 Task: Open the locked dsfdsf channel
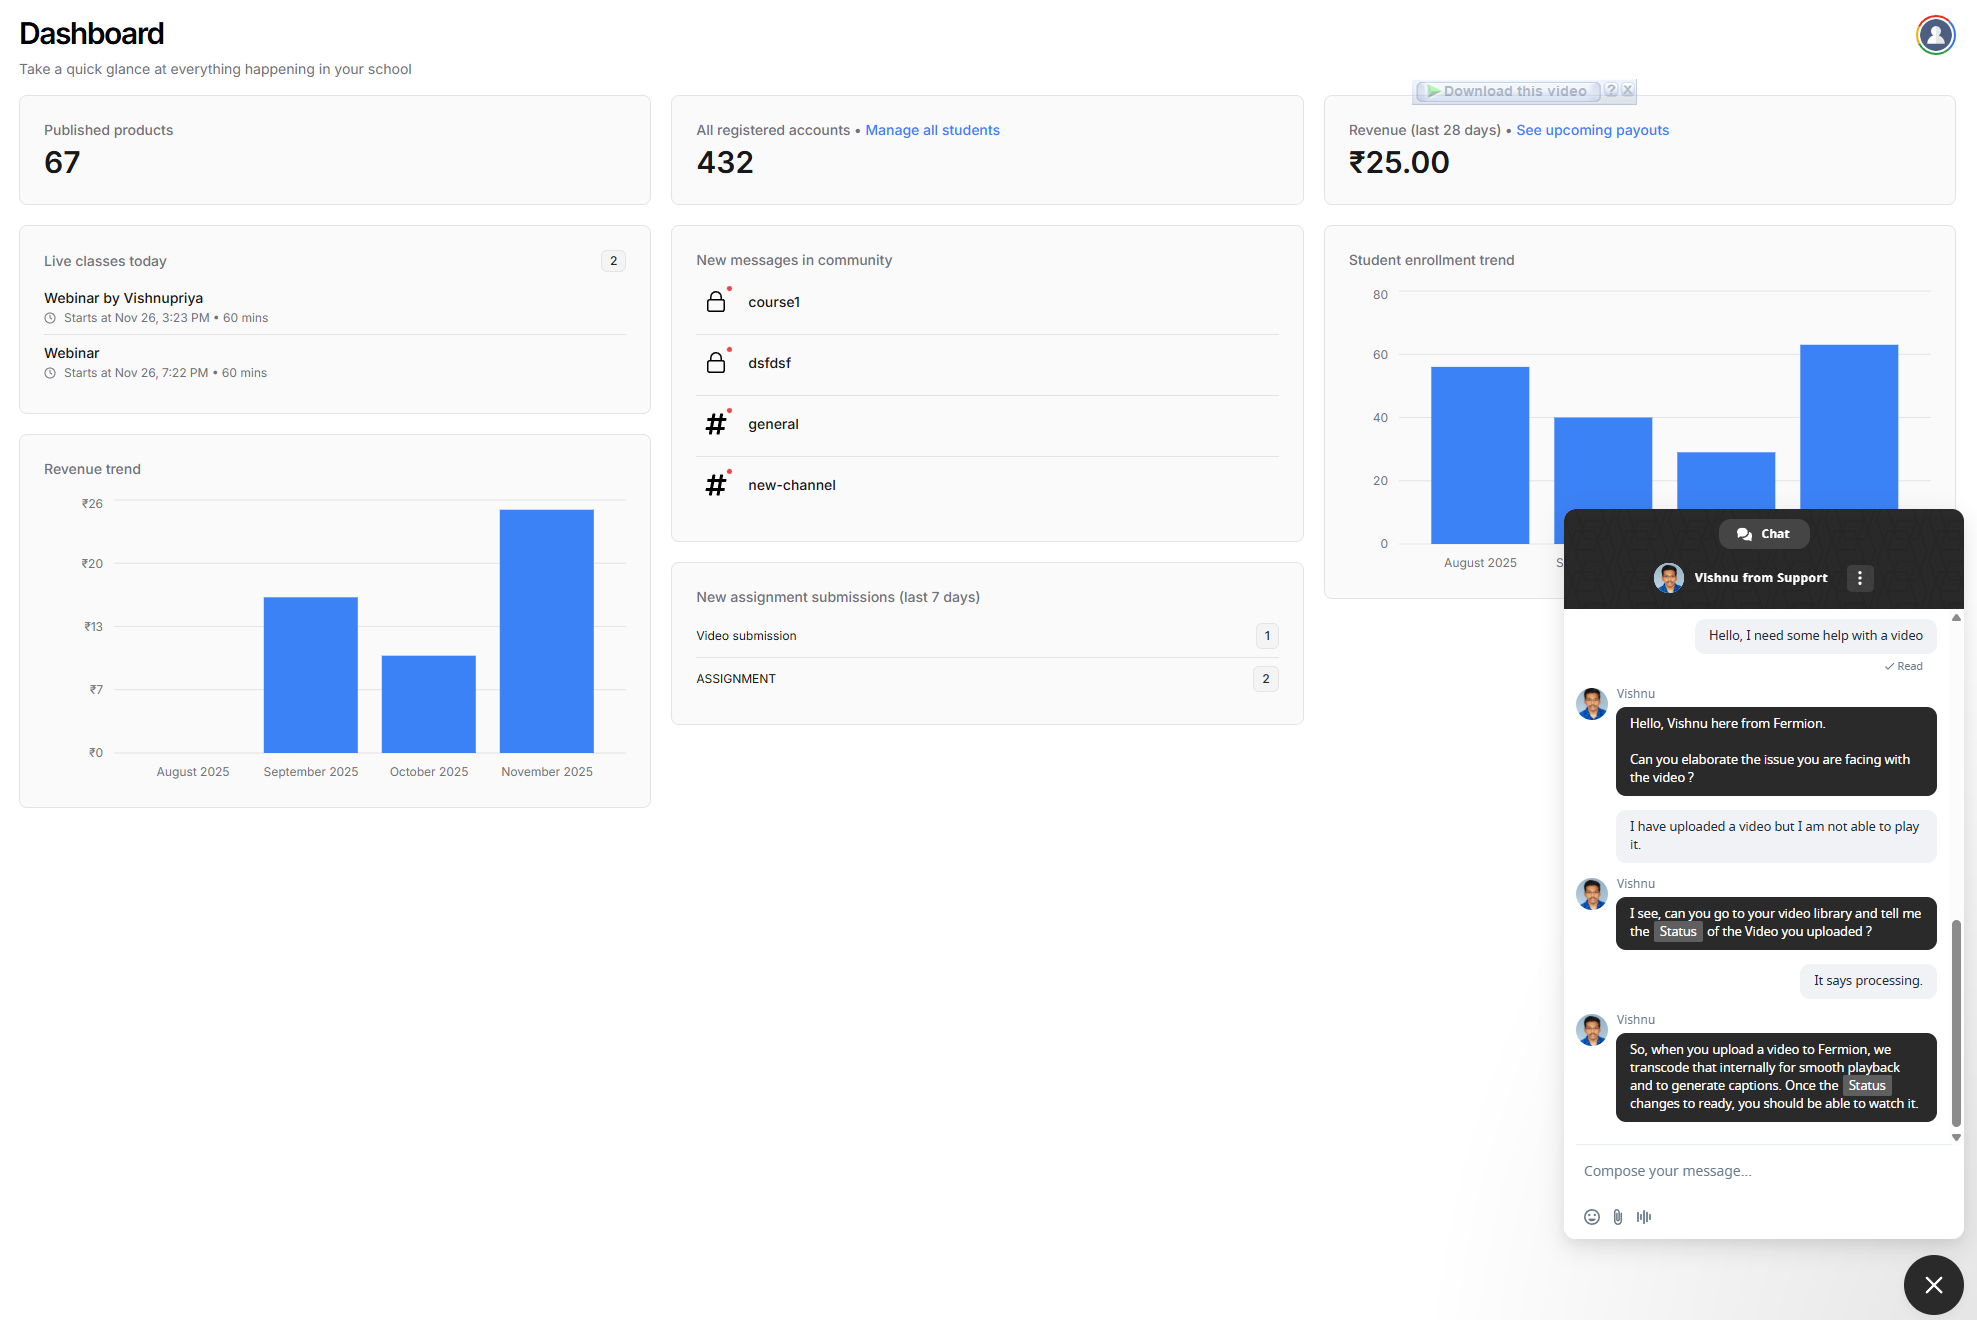point(769,363)
